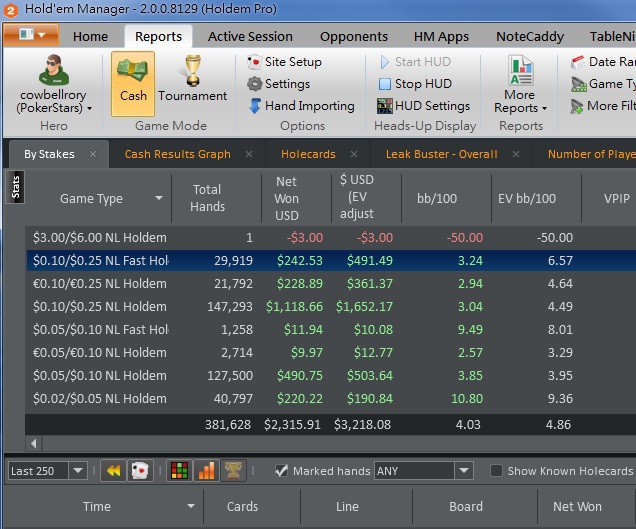This screenshot has height=529, width=636.
Task: Select the $0.05/$0.10 NL Fast Hol row
Action: click(331, 329)
